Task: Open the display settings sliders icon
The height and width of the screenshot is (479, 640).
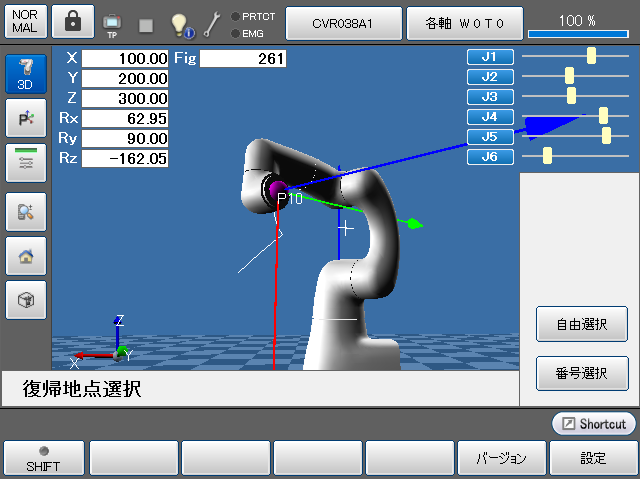Action: tap(26, 162)
